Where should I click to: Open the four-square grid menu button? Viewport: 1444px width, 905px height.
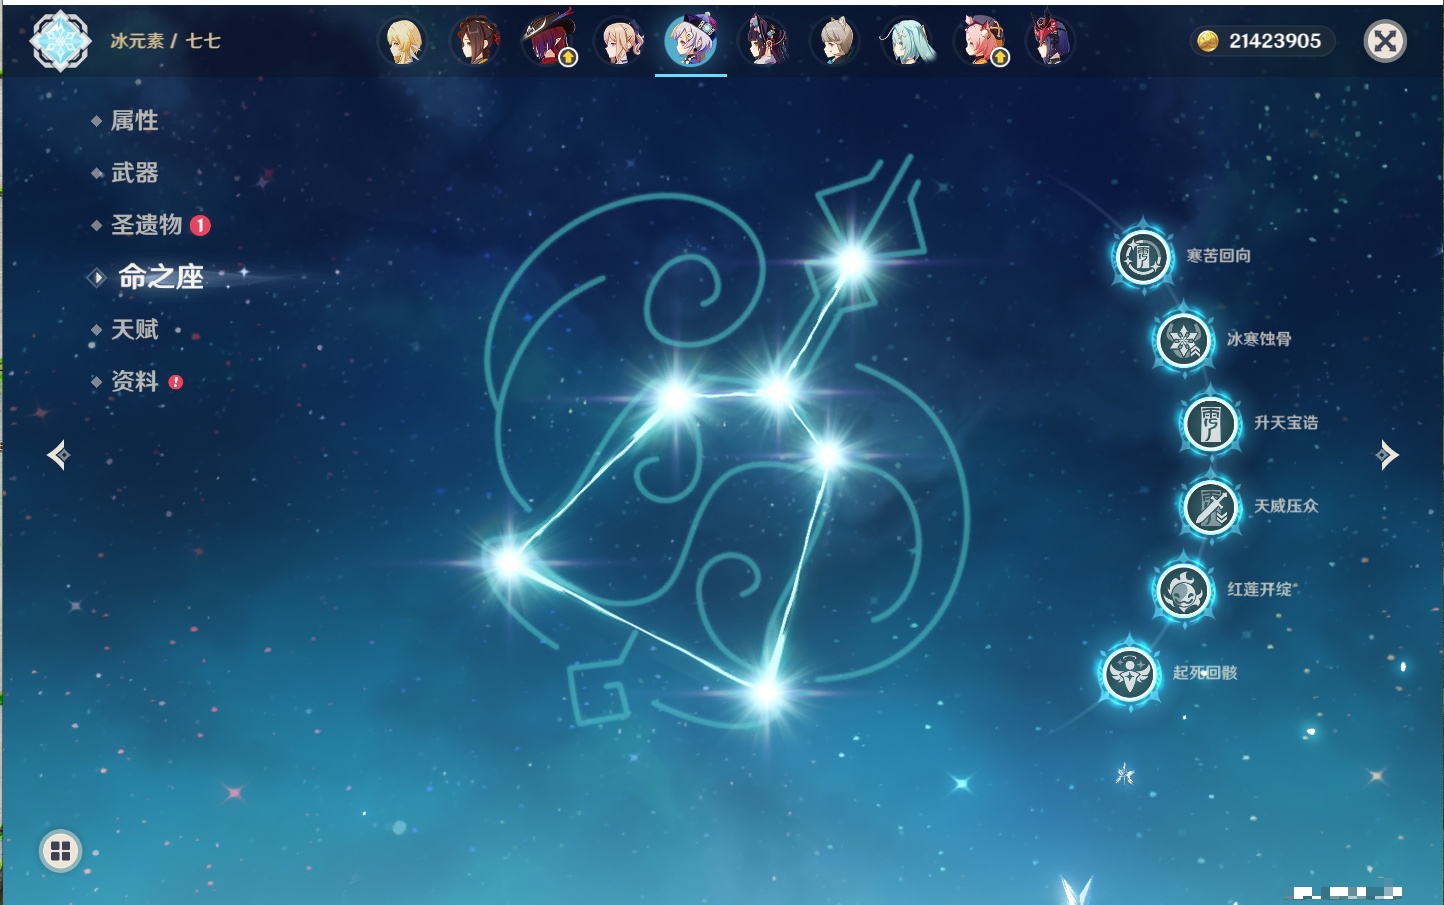[60, 851]
